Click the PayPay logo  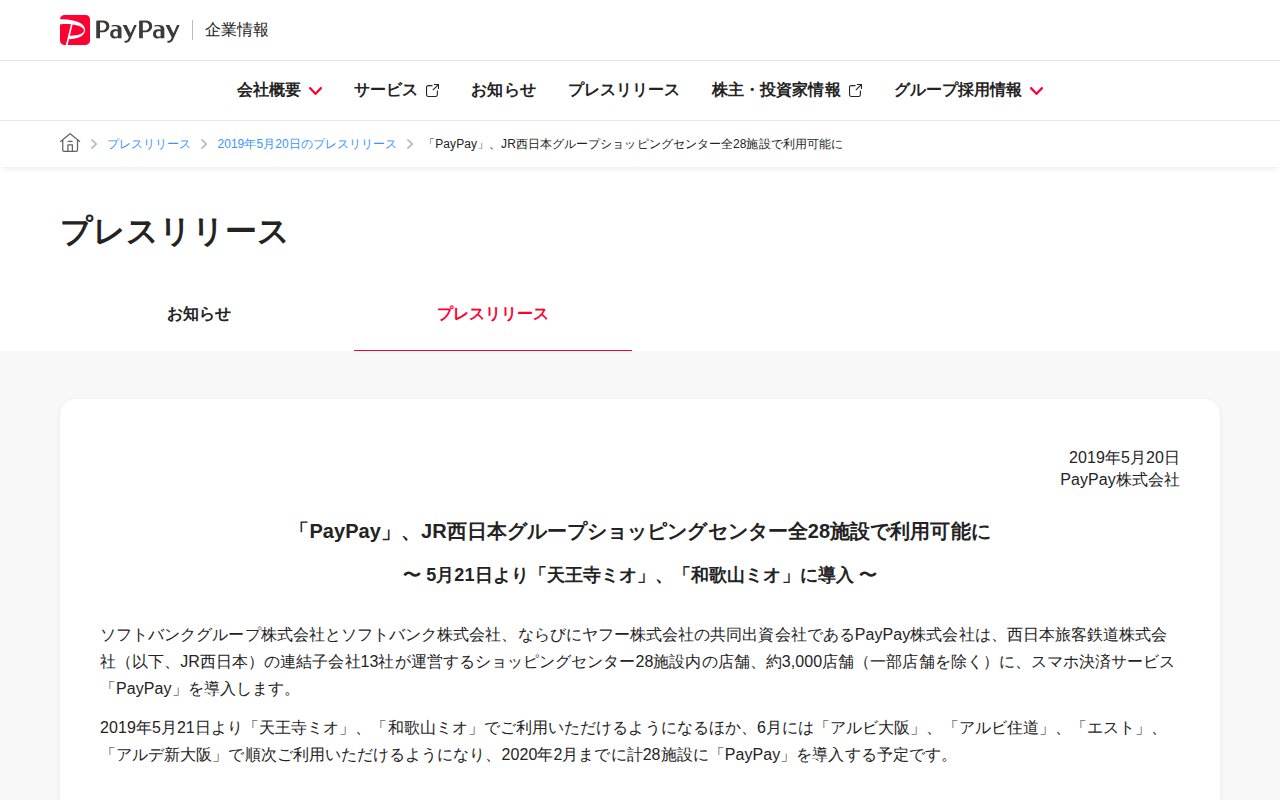(x=119, y=30)
